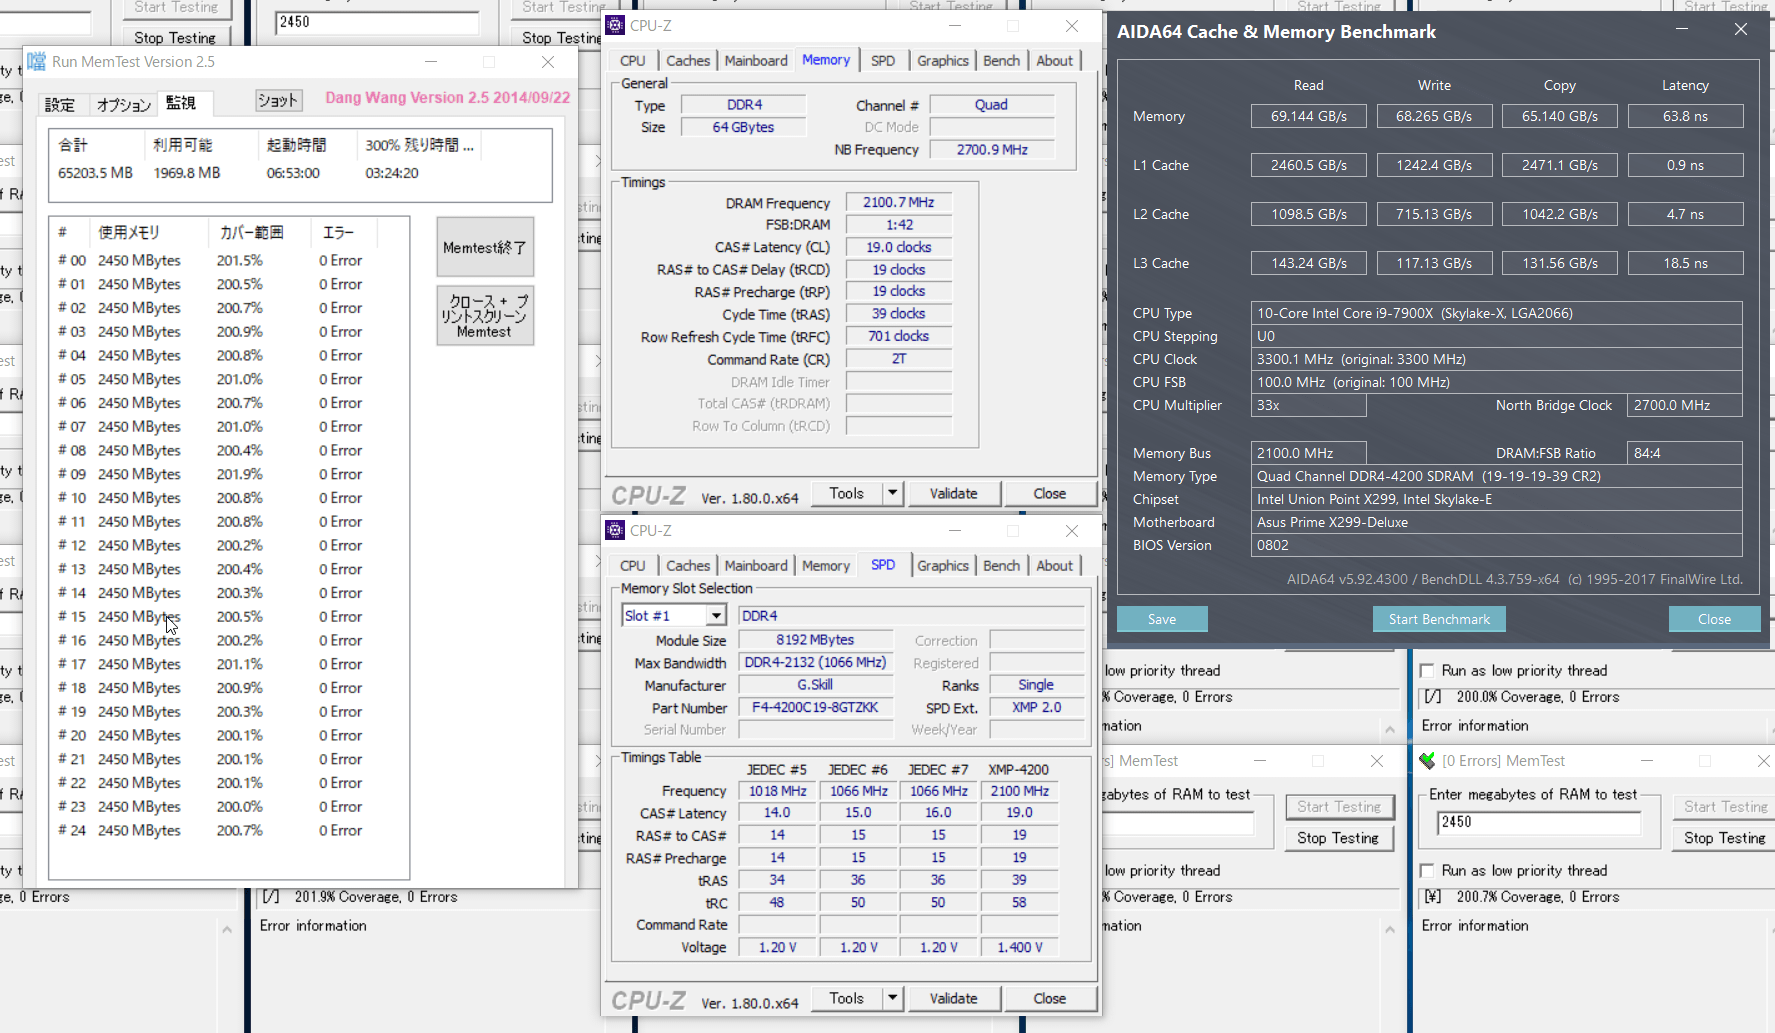Click the Memtest終了 button
The width and height of the screenshot is (1775, 1033).
pos(485,247)
